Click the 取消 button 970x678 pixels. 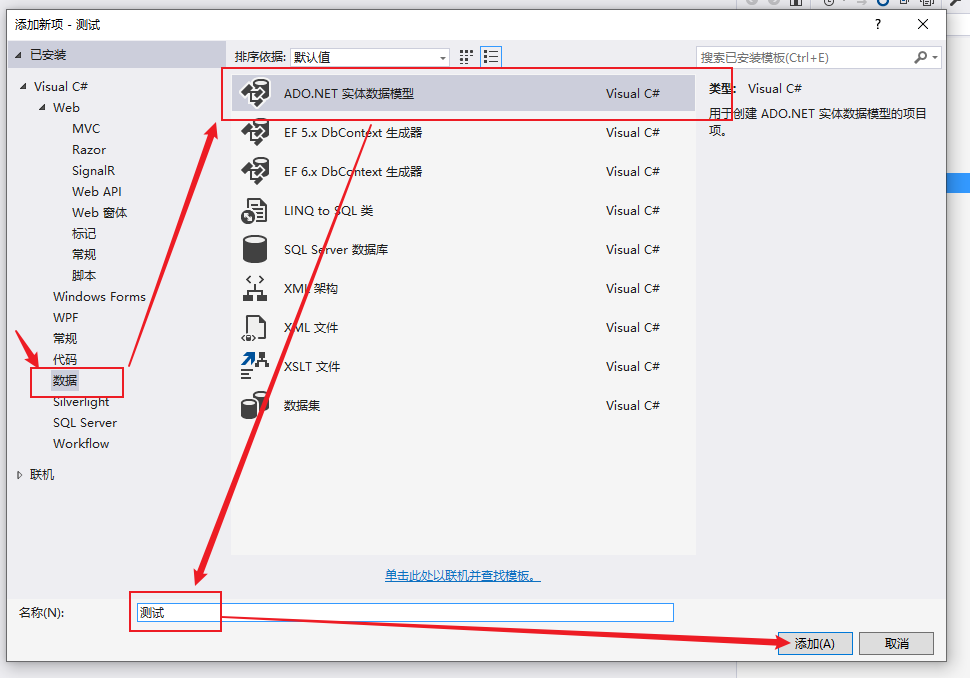coord(896,643)
